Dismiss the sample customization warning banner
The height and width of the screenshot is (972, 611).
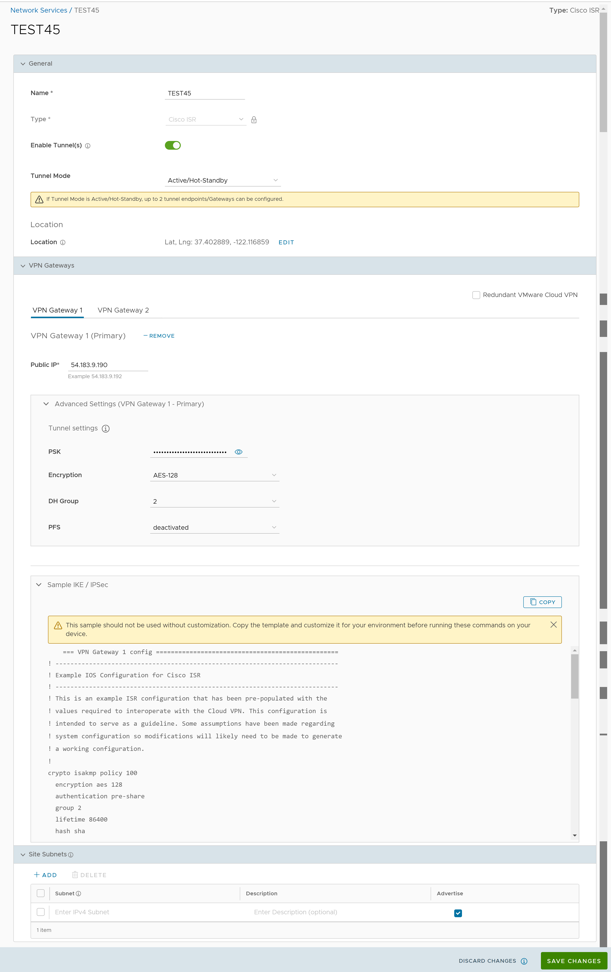[553, 625]
